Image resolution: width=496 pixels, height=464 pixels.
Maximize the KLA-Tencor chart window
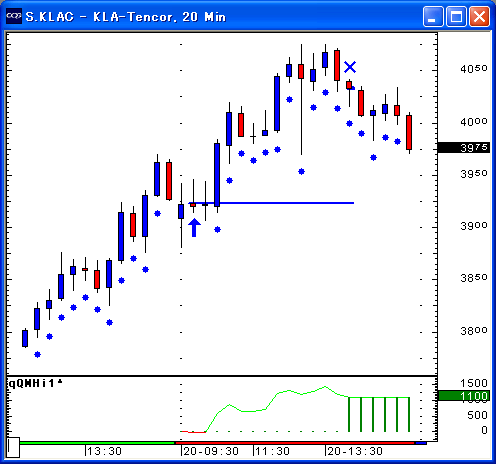click(456, 16)
